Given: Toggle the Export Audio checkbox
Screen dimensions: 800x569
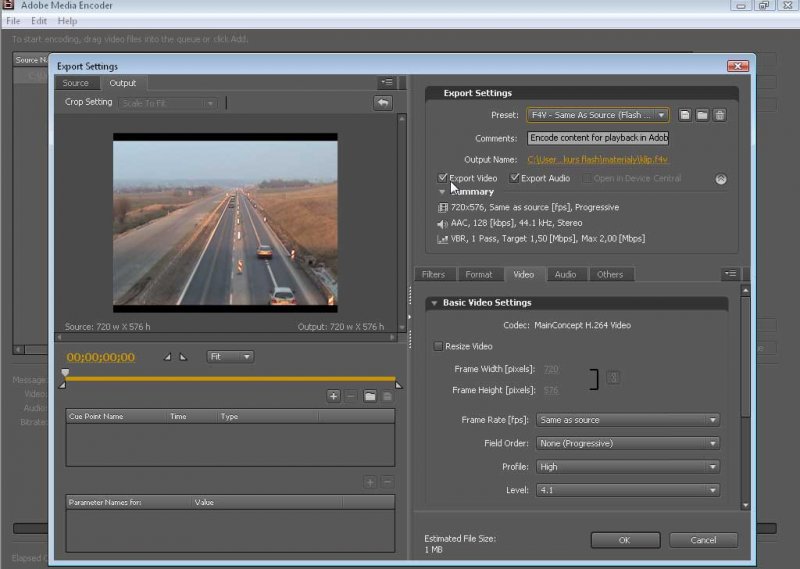Looking at the screenshot, I should 515,178.
